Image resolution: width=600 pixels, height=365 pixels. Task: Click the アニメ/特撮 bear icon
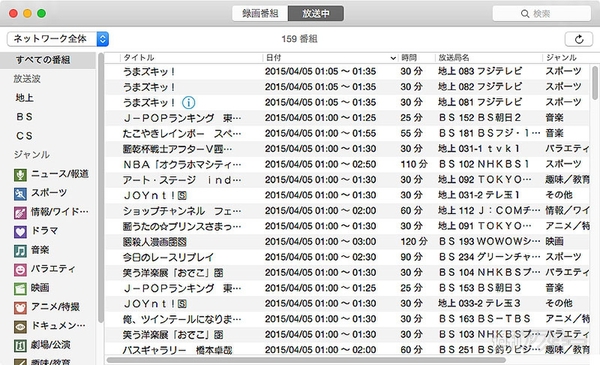20,308
